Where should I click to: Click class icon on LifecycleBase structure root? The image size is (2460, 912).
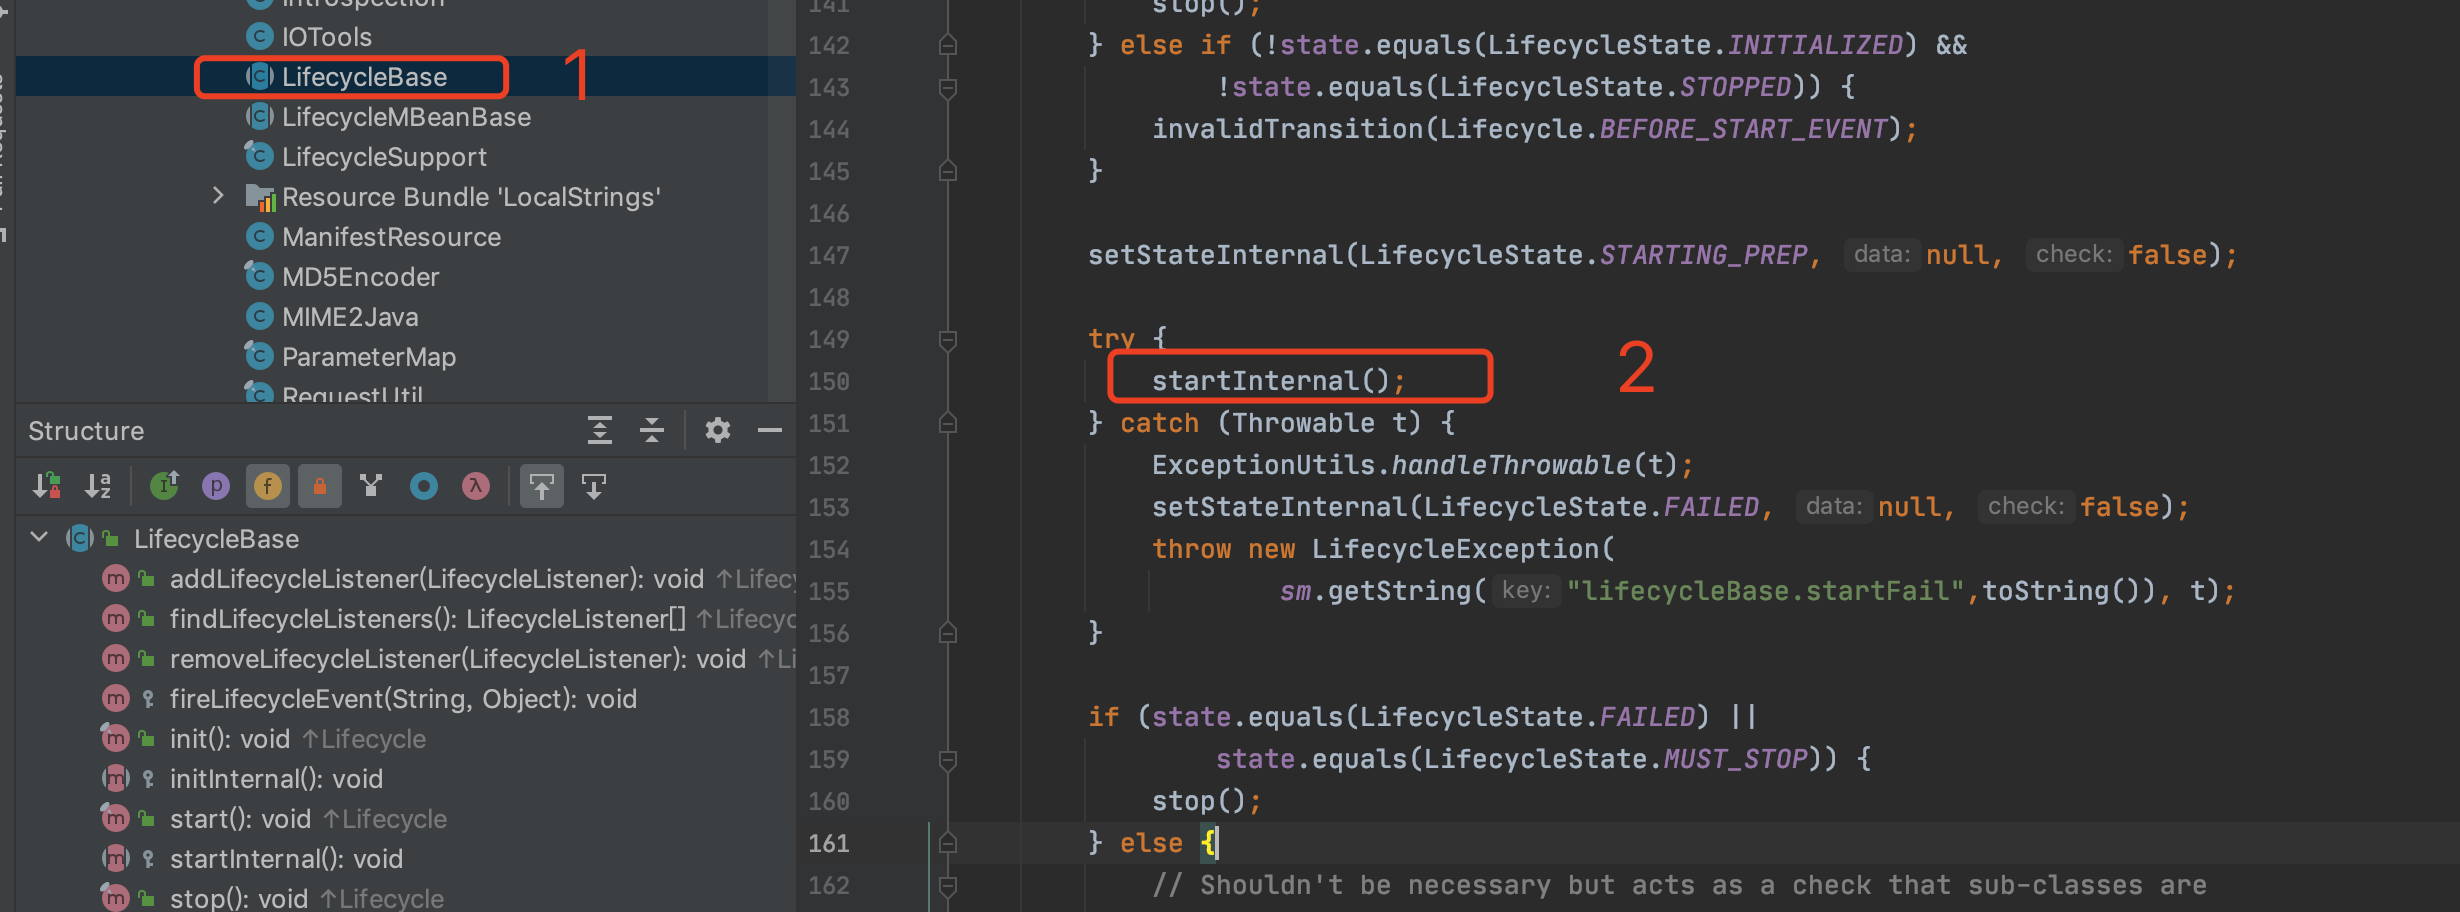click(80, 538)
